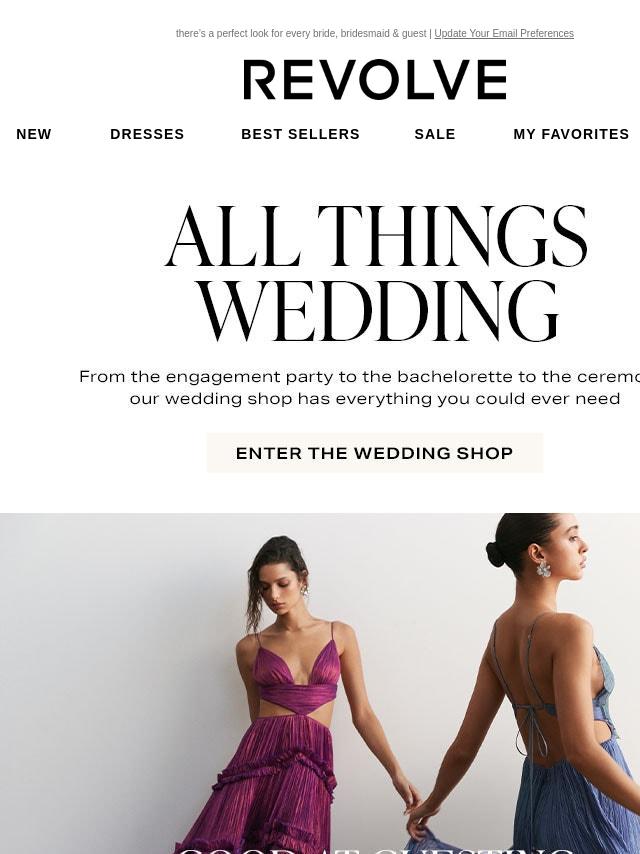Click the ENTER THE WEDDING SHOP button
Image resolution: width=640 pixels, height=854 pixels.
pyautogui.click(x=375, y=453)
